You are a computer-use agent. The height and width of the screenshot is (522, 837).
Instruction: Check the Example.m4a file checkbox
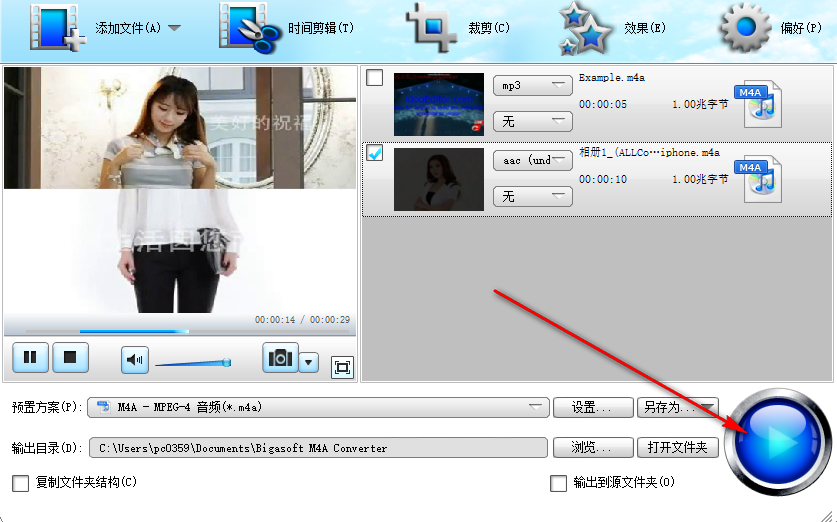click(375, 78)
